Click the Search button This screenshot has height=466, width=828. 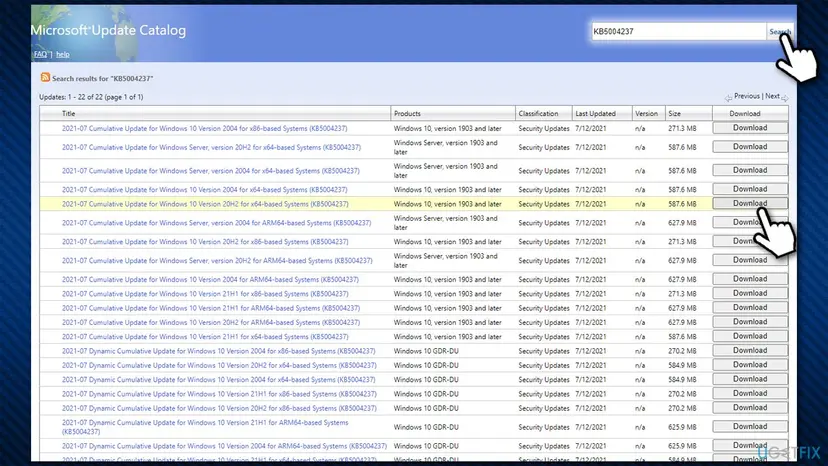point(779,32)
